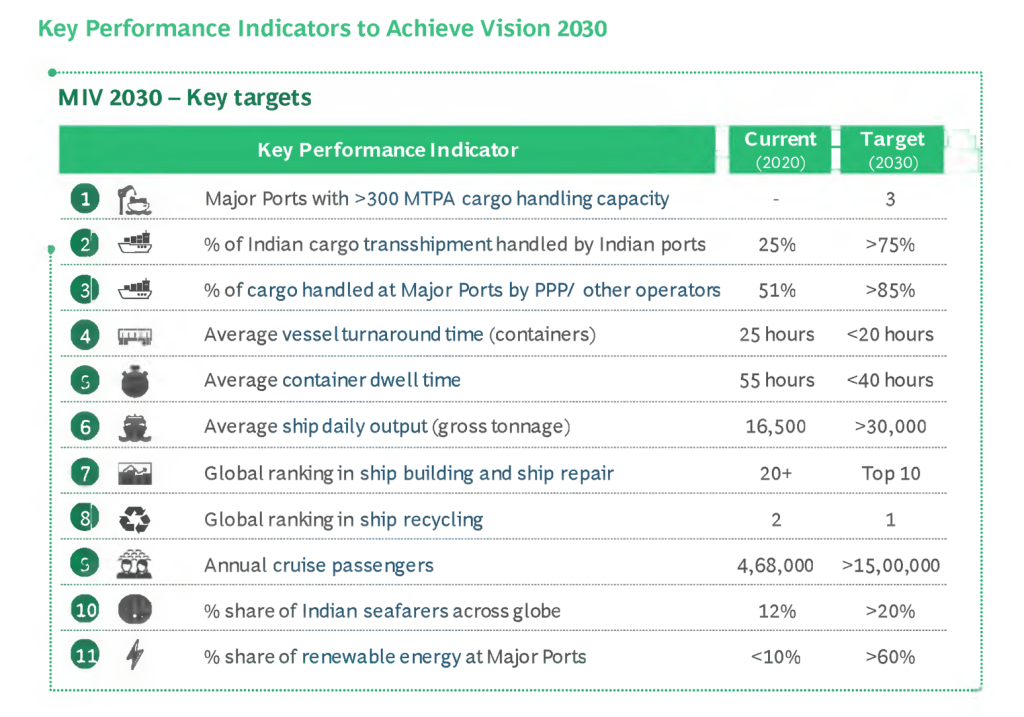Viewport: 1024px width, 717px height.
Task: Click the Indian seafarers globe icon
Action: point(133,610)
